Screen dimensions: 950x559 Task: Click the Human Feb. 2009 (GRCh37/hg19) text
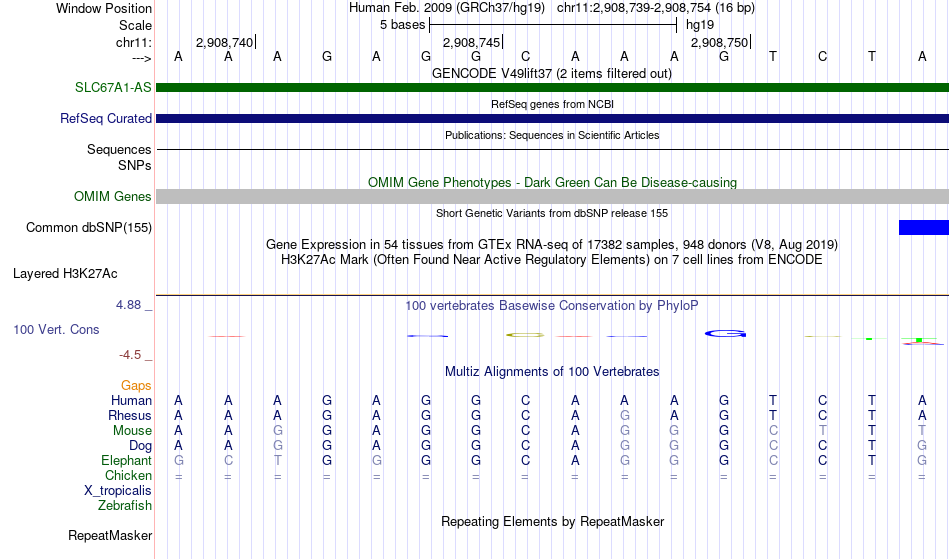[447, 8]
